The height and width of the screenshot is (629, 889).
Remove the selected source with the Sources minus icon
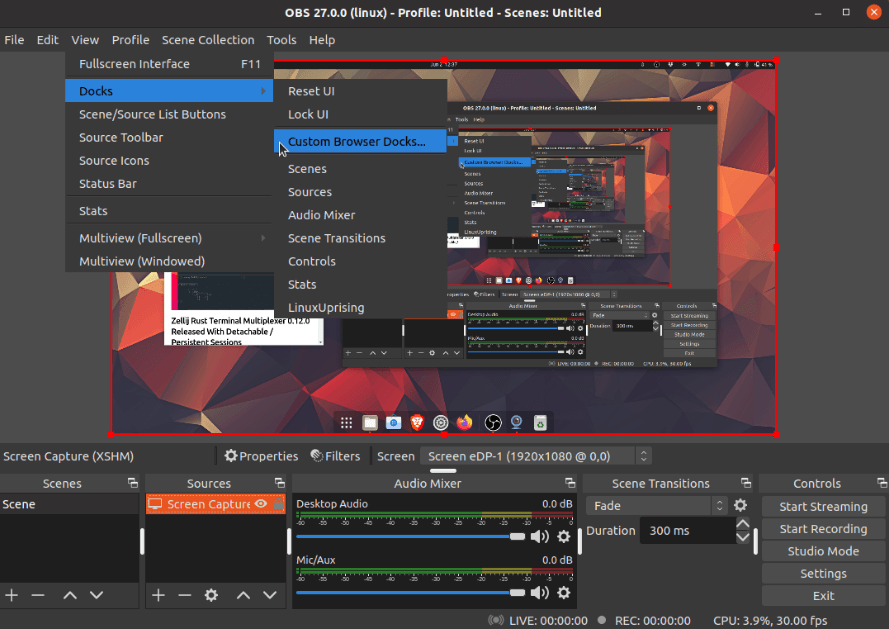point(185,595)
